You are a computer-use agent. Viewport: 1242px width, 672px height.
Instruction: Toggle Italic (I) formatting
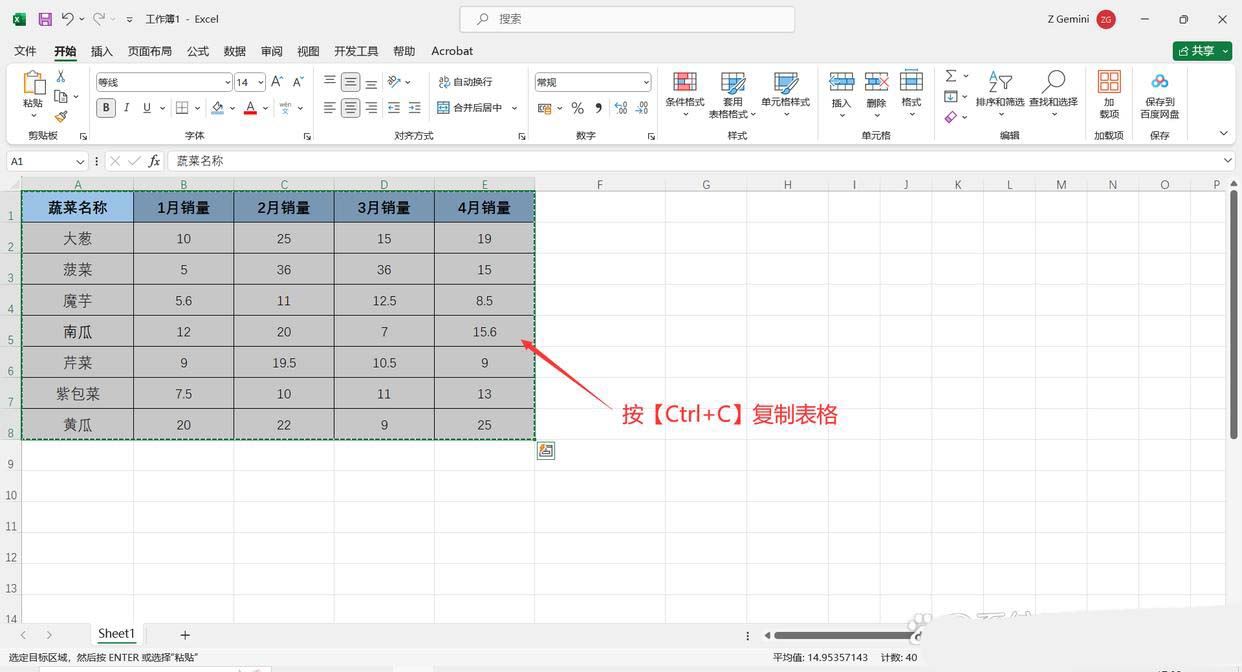[x=127, y=108]
